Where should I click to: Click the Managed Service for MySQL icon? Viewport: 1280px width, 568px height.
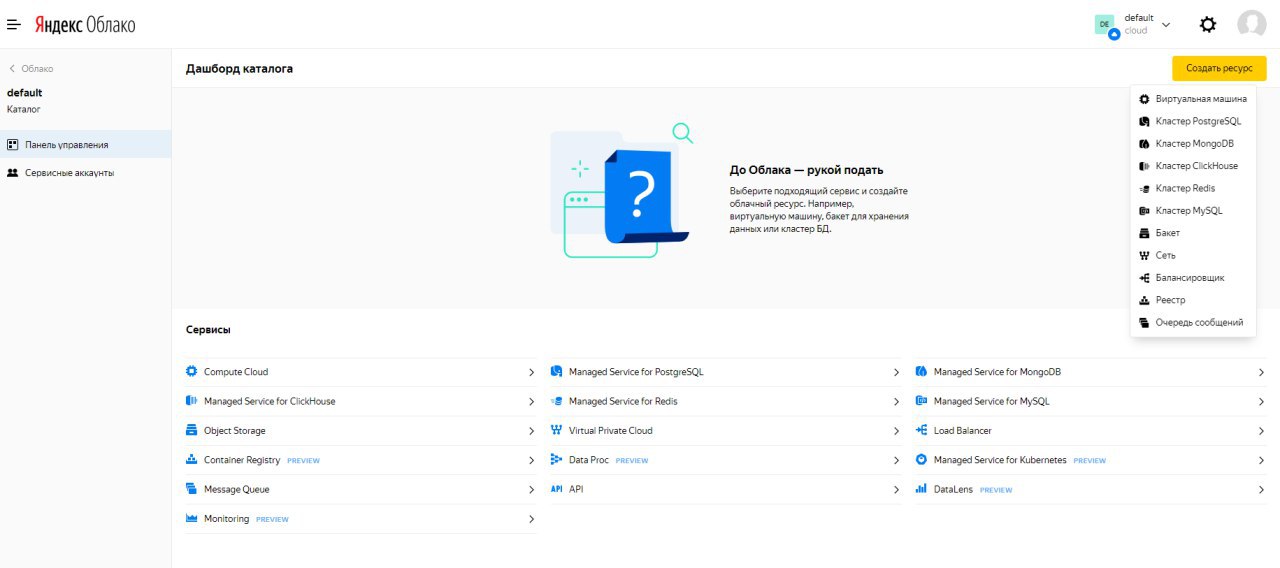pyautogui.click(x=922, y=401)
